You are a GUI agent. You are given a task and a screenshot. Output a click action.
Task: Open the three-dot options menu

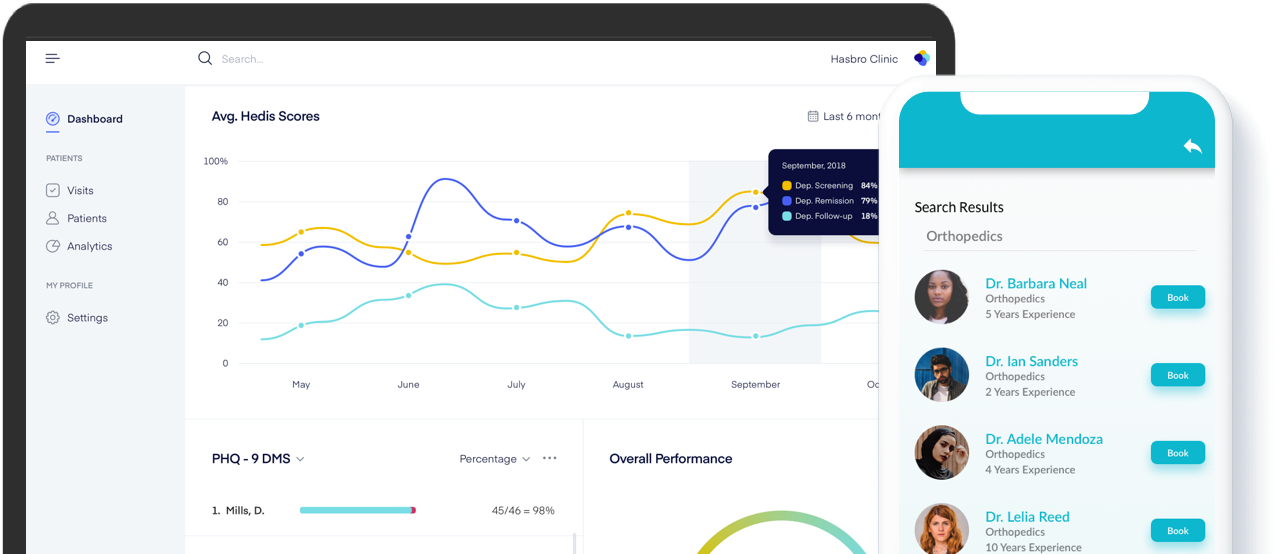pos(550,458)
